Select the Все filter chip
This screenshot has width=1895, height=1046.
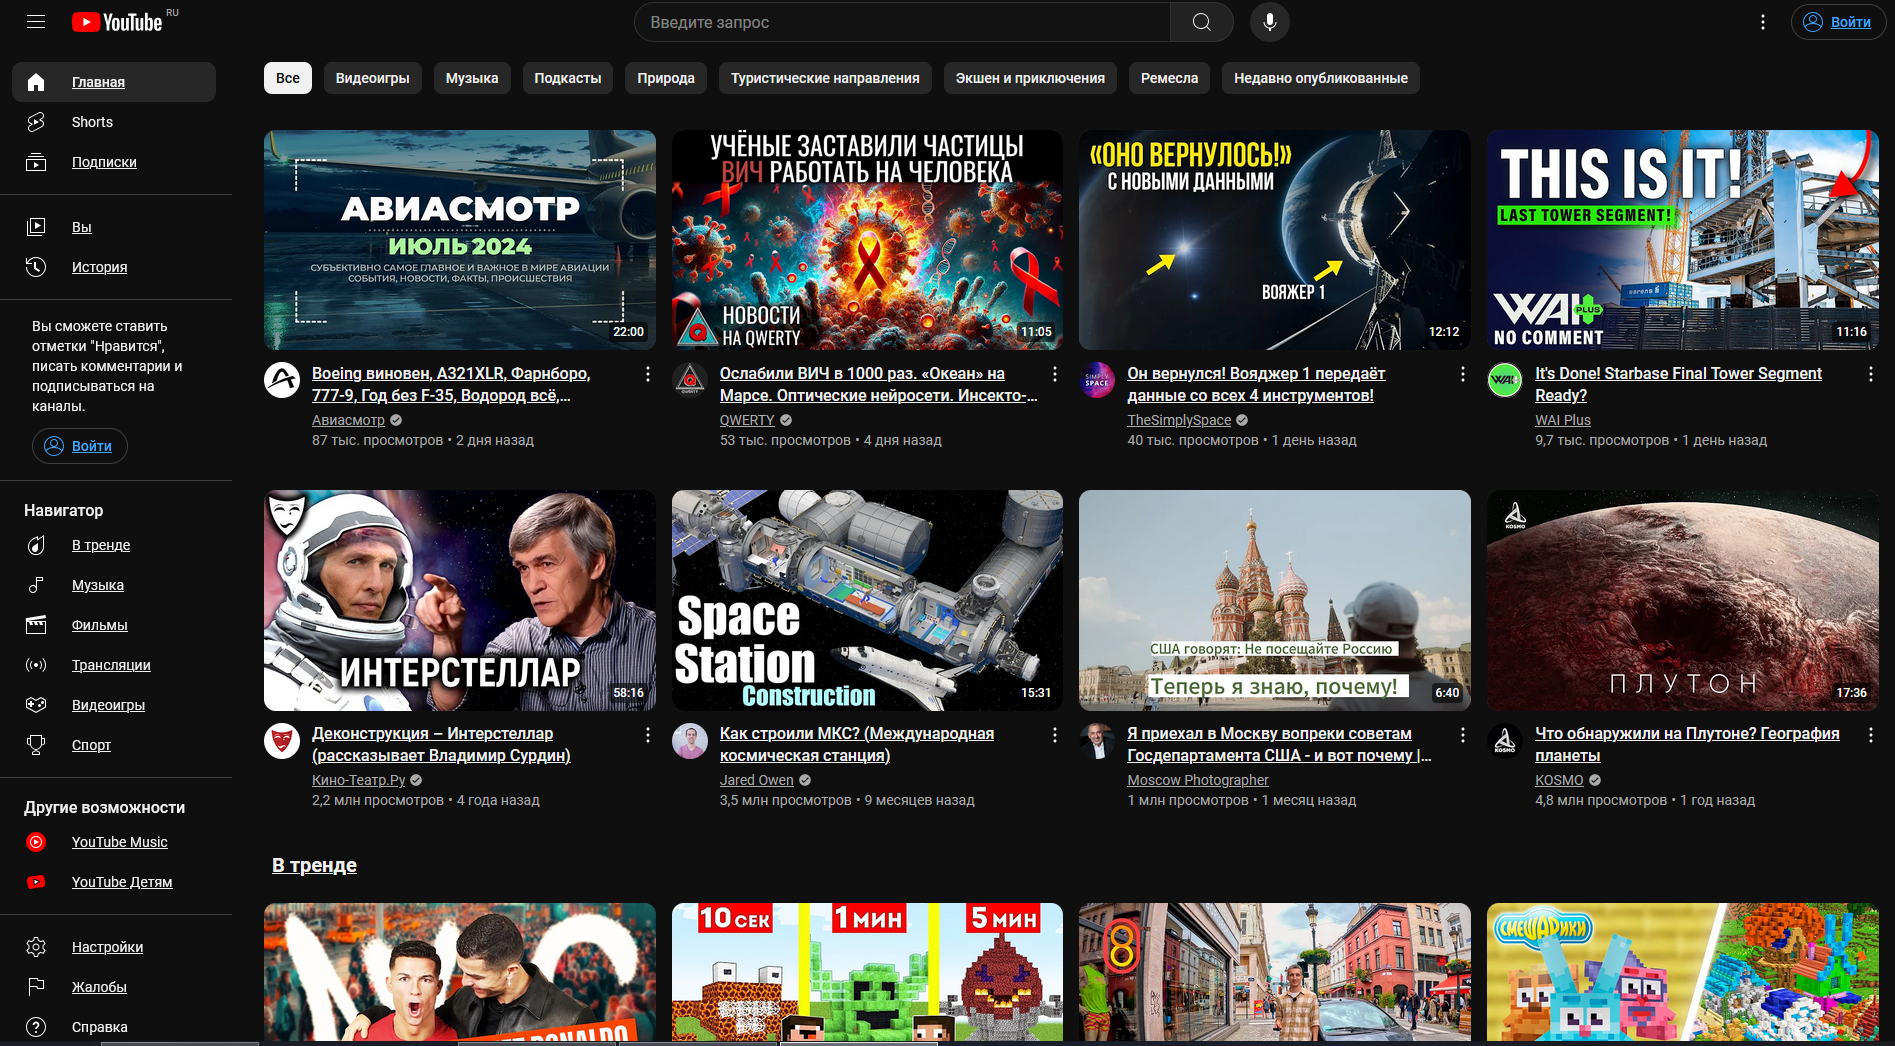pyautogui.click(x=288, y=78)
